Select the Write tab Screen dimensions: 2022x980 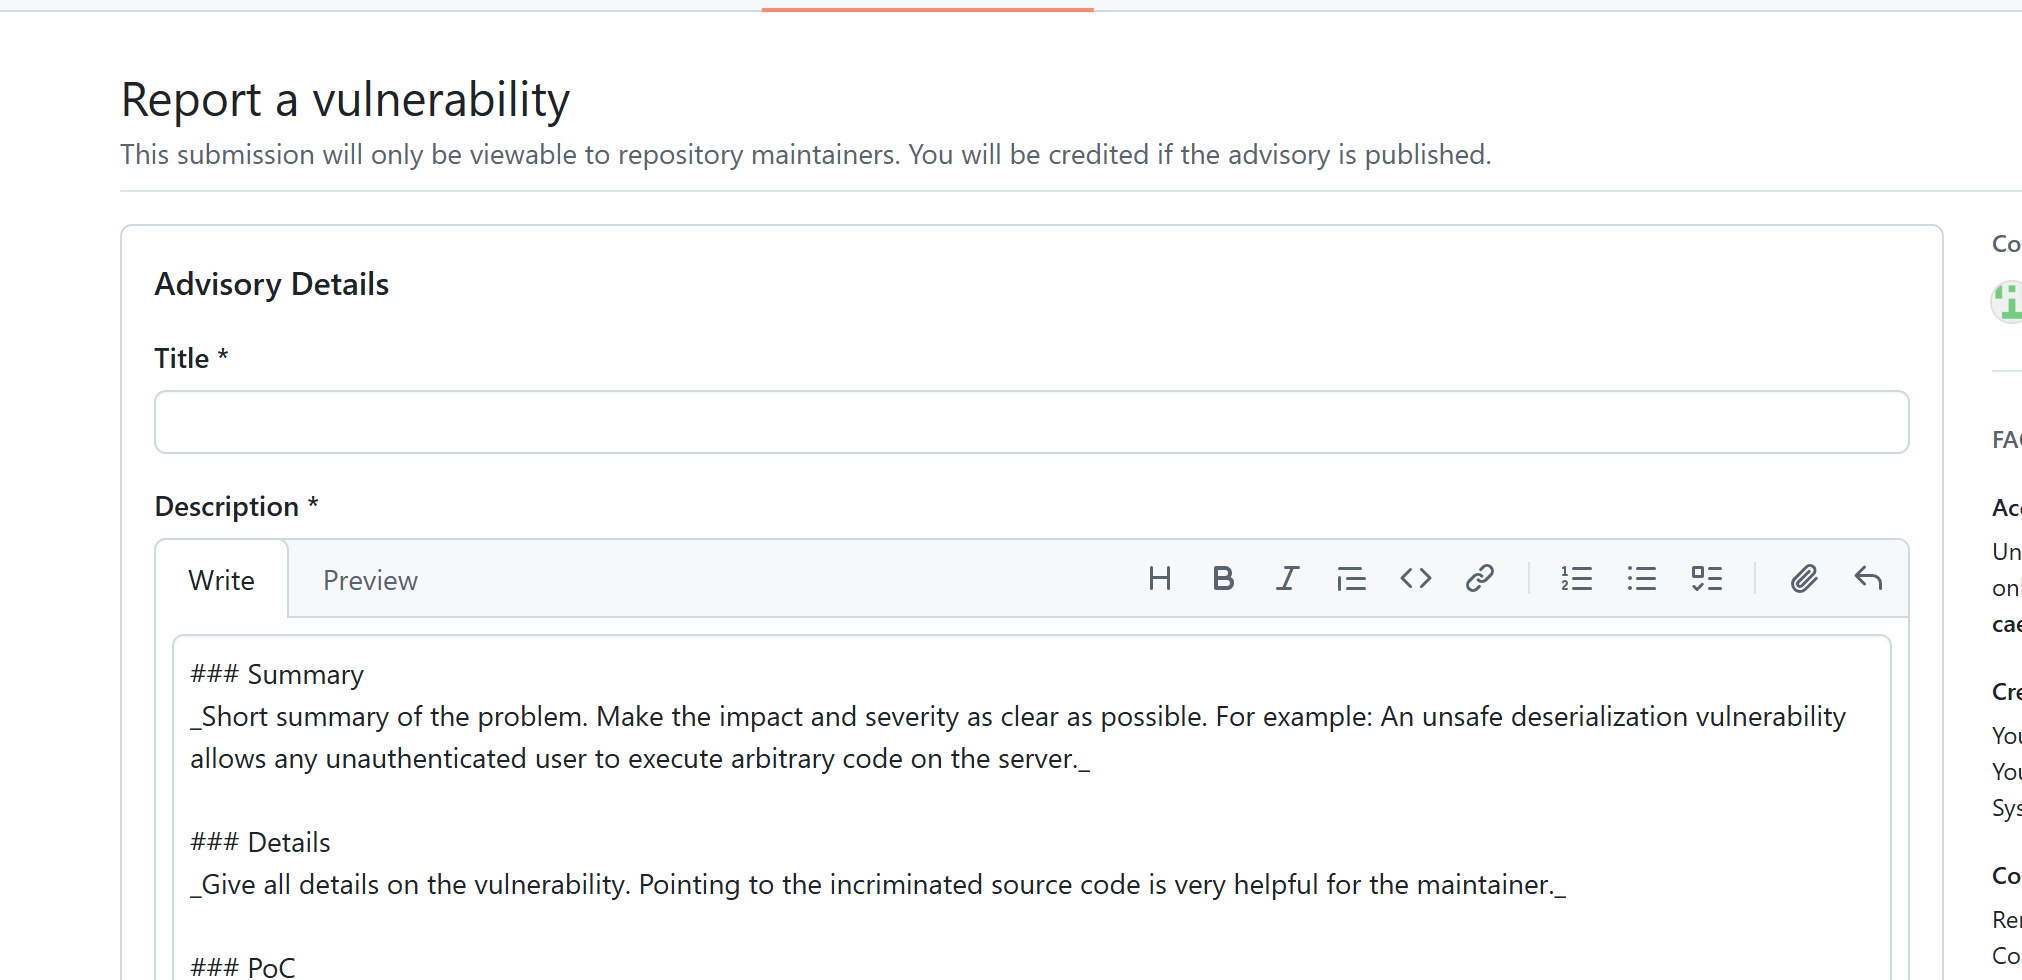pyautogui.click(x=221, y=581)
